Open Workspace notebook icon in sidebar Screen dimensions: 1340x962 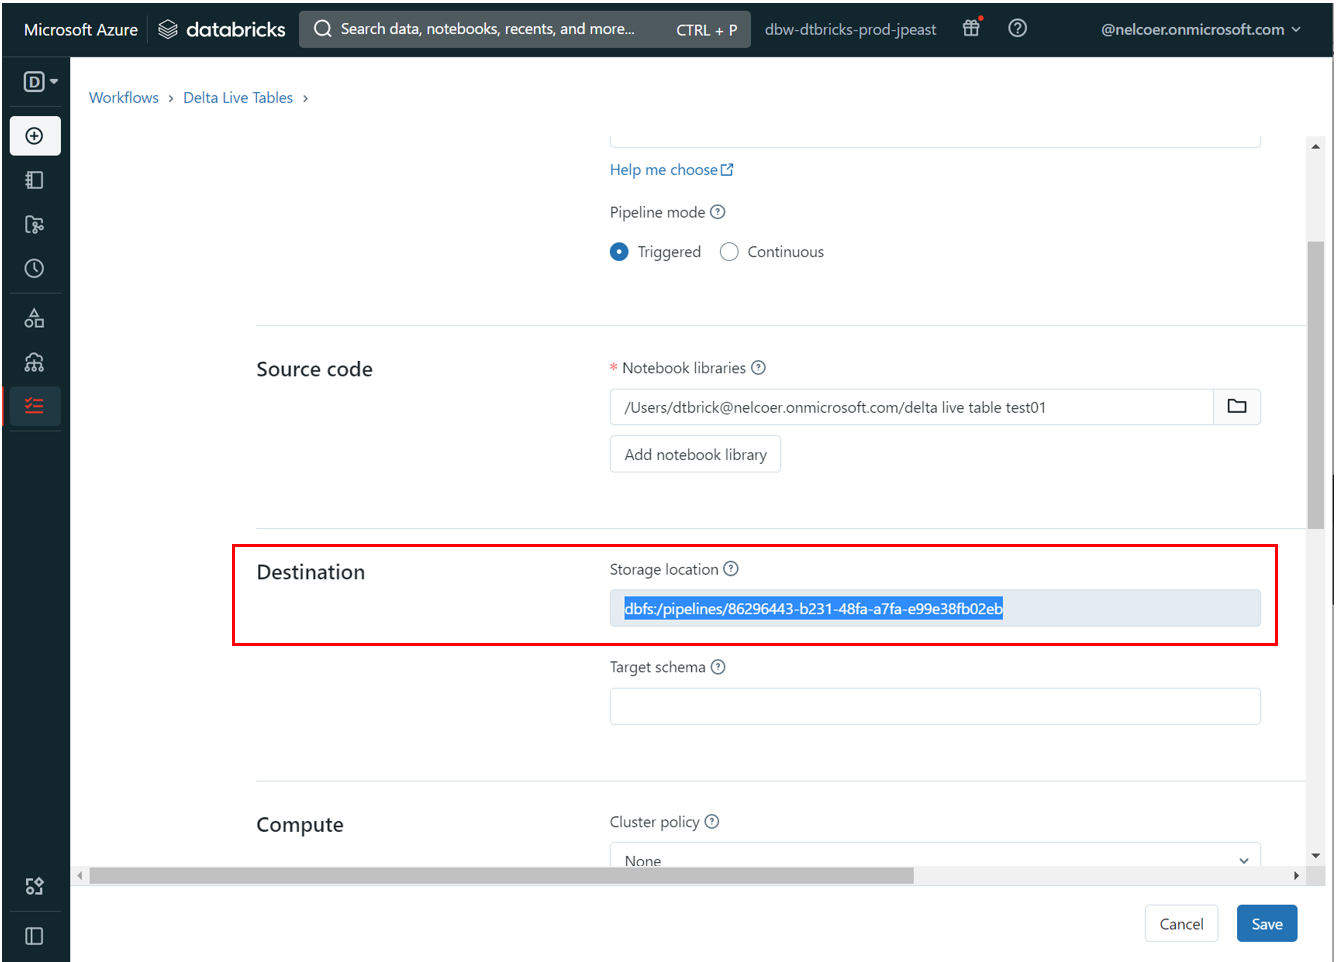click(x=35, y=180)
